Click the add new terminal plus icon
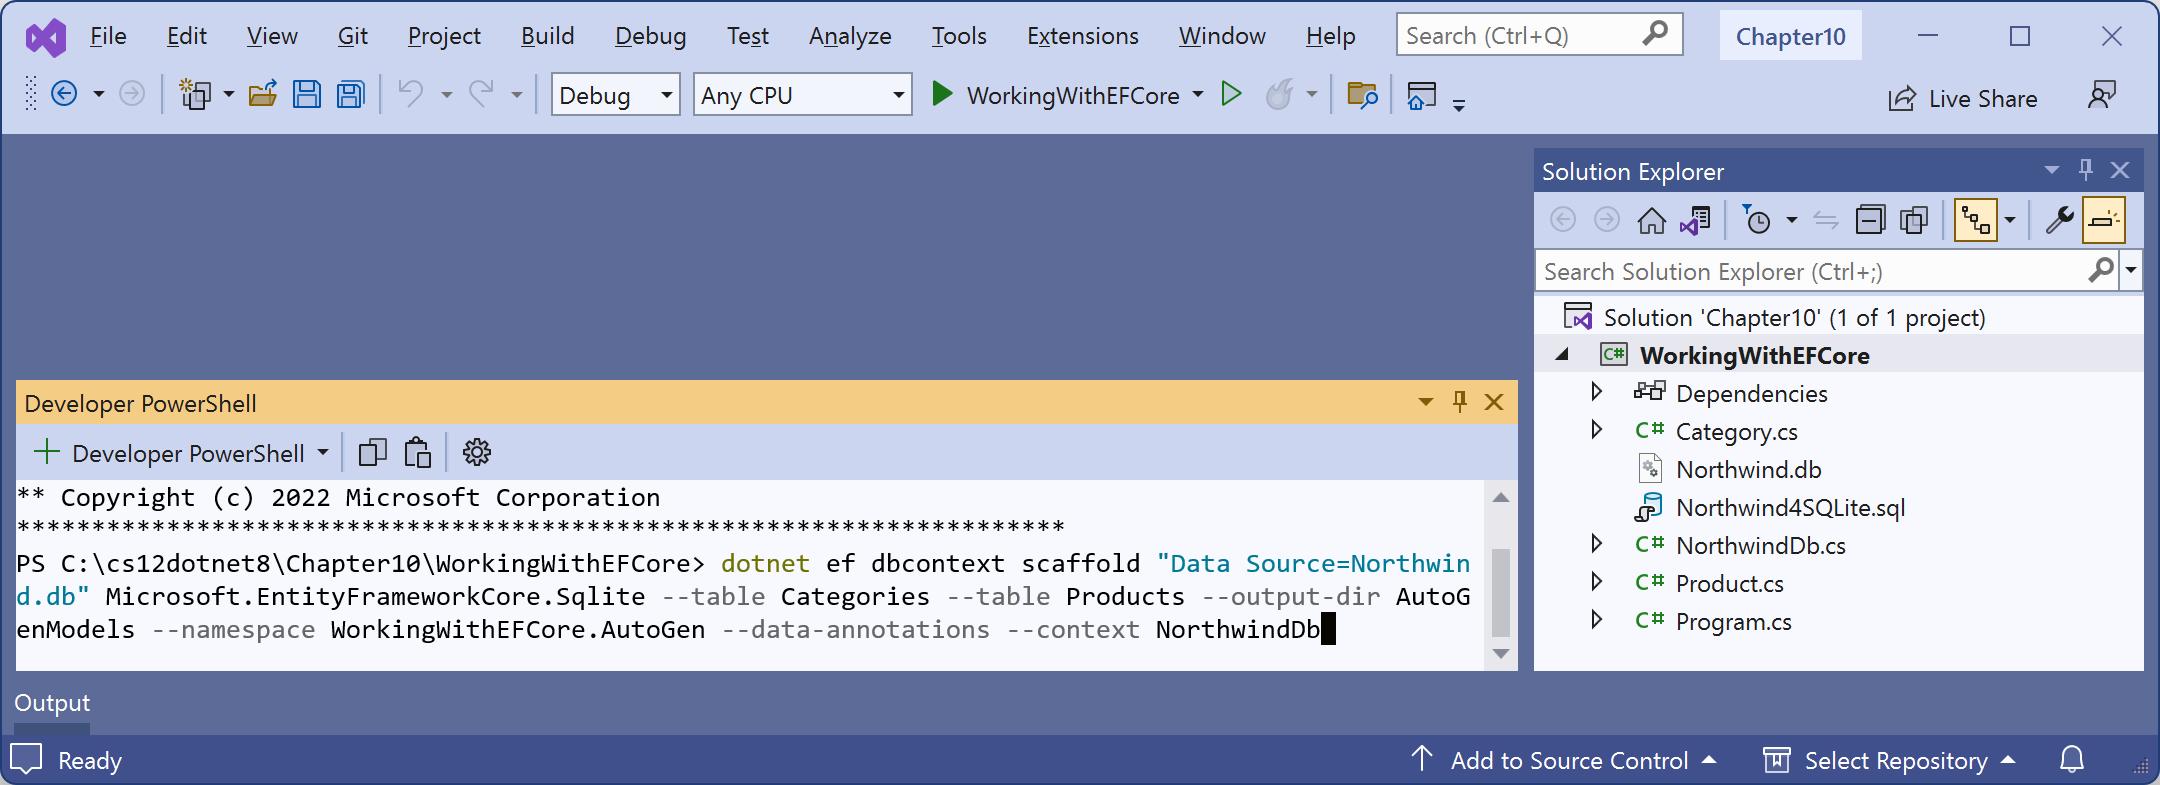This screenshot has width=2160, height=785. (46, 452)
